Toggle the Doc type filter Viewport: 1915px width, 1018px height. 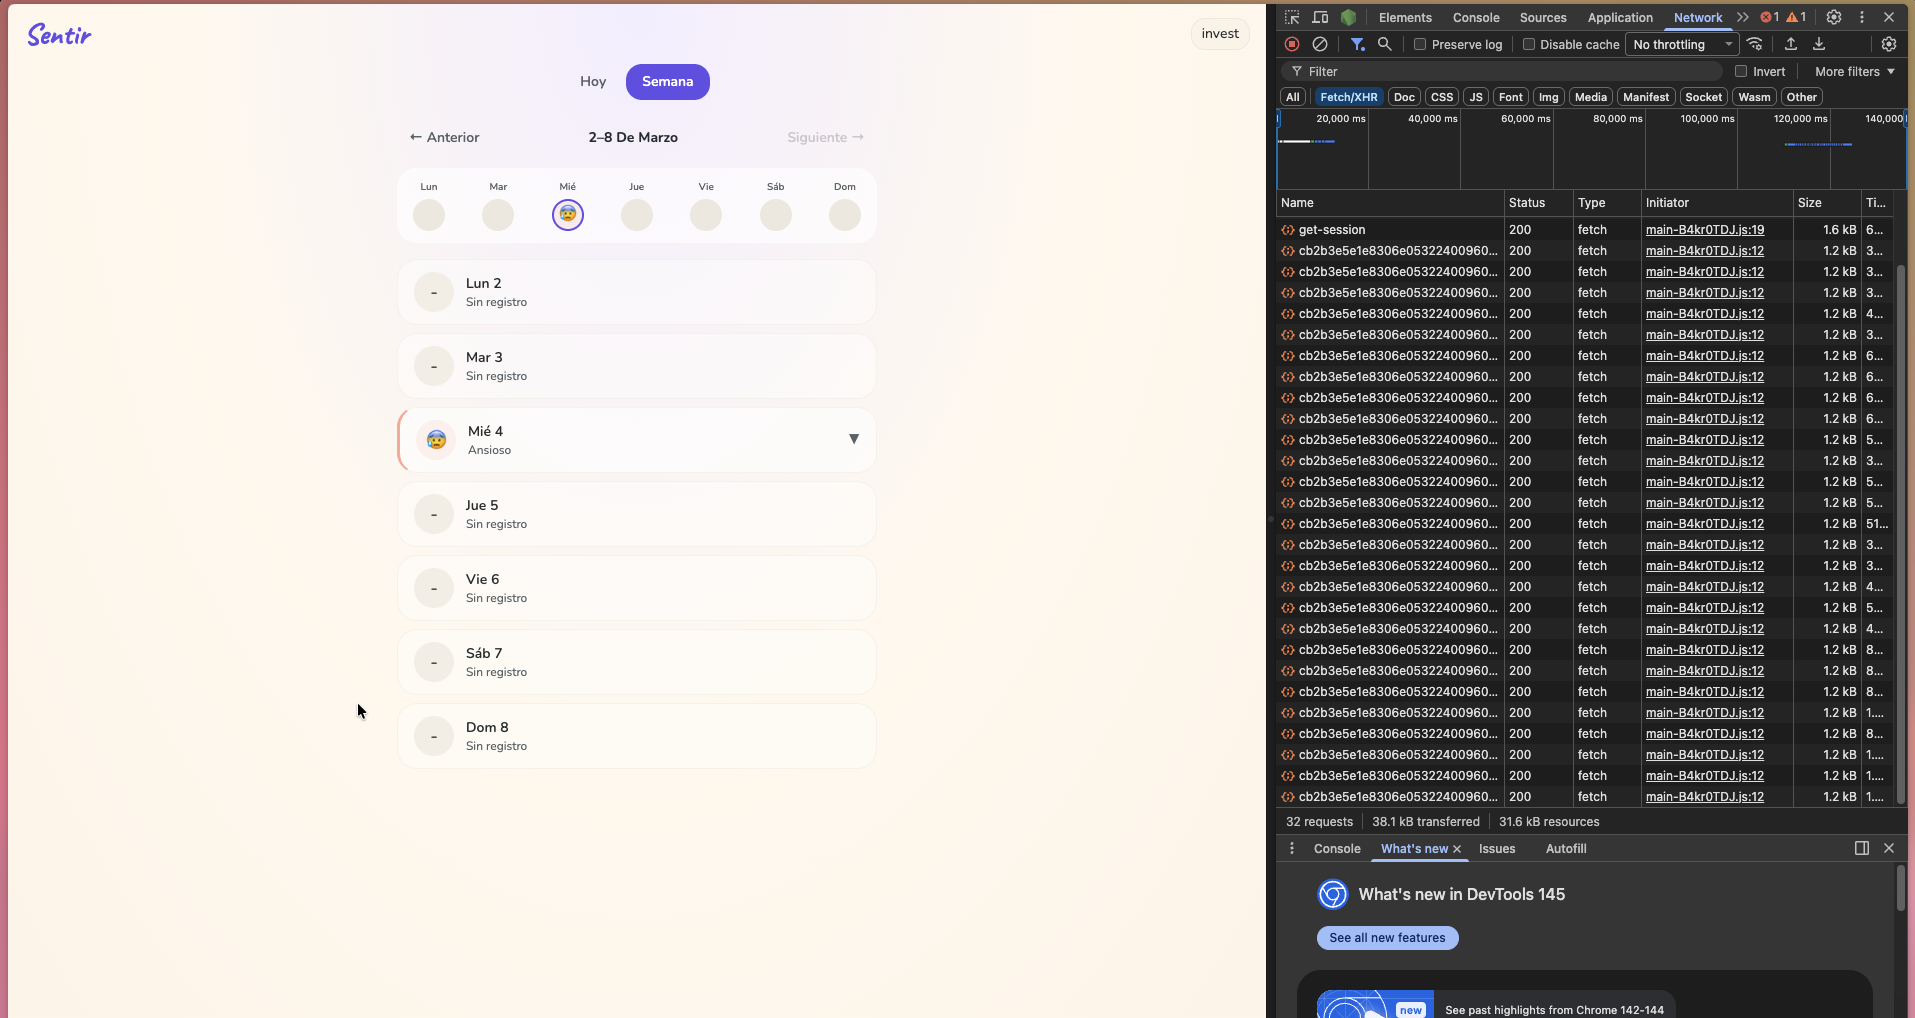(1404, 97)
